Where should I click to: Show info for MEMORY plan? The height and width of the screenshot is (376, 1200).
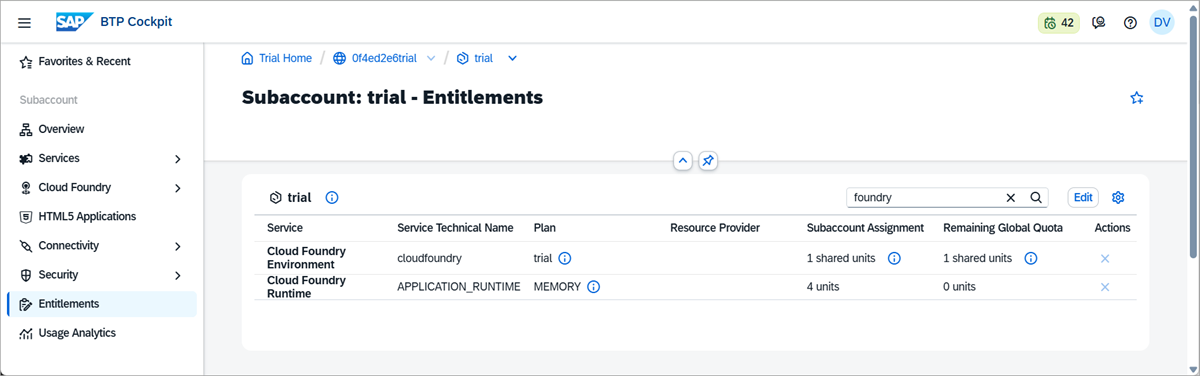pyautogui.click(x=593, y=287)
